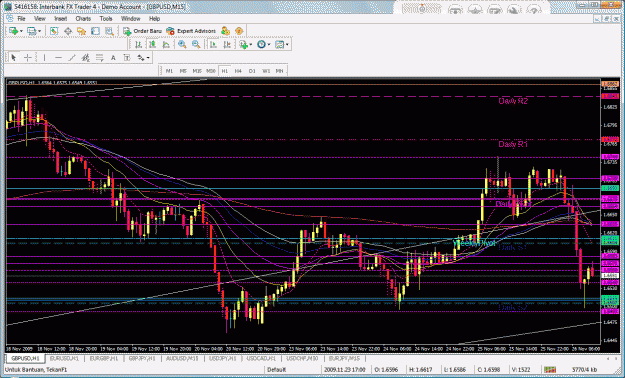Set timeframe to H4

pos(238,71)
